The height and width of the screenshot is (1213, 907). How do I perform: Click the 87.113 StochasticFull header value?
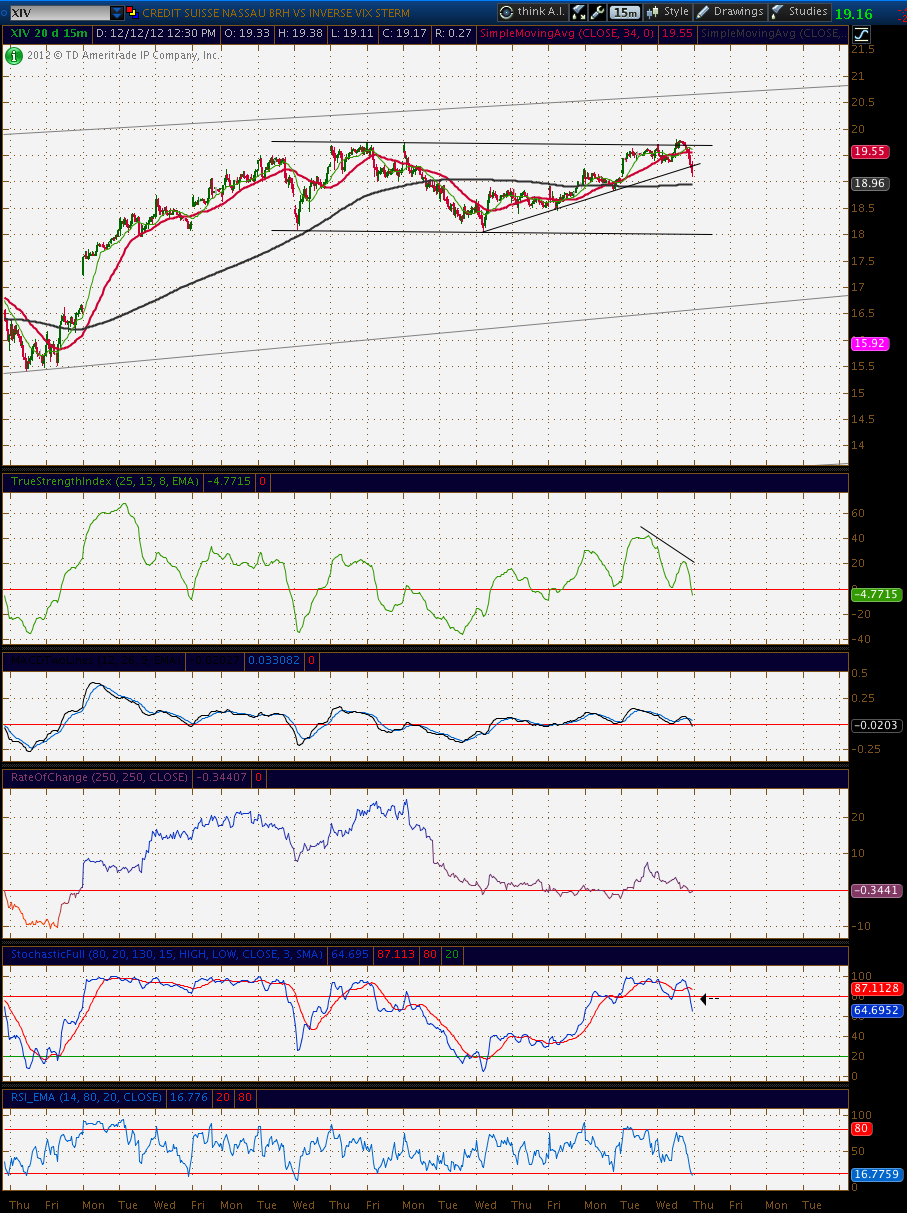[395, 954]
